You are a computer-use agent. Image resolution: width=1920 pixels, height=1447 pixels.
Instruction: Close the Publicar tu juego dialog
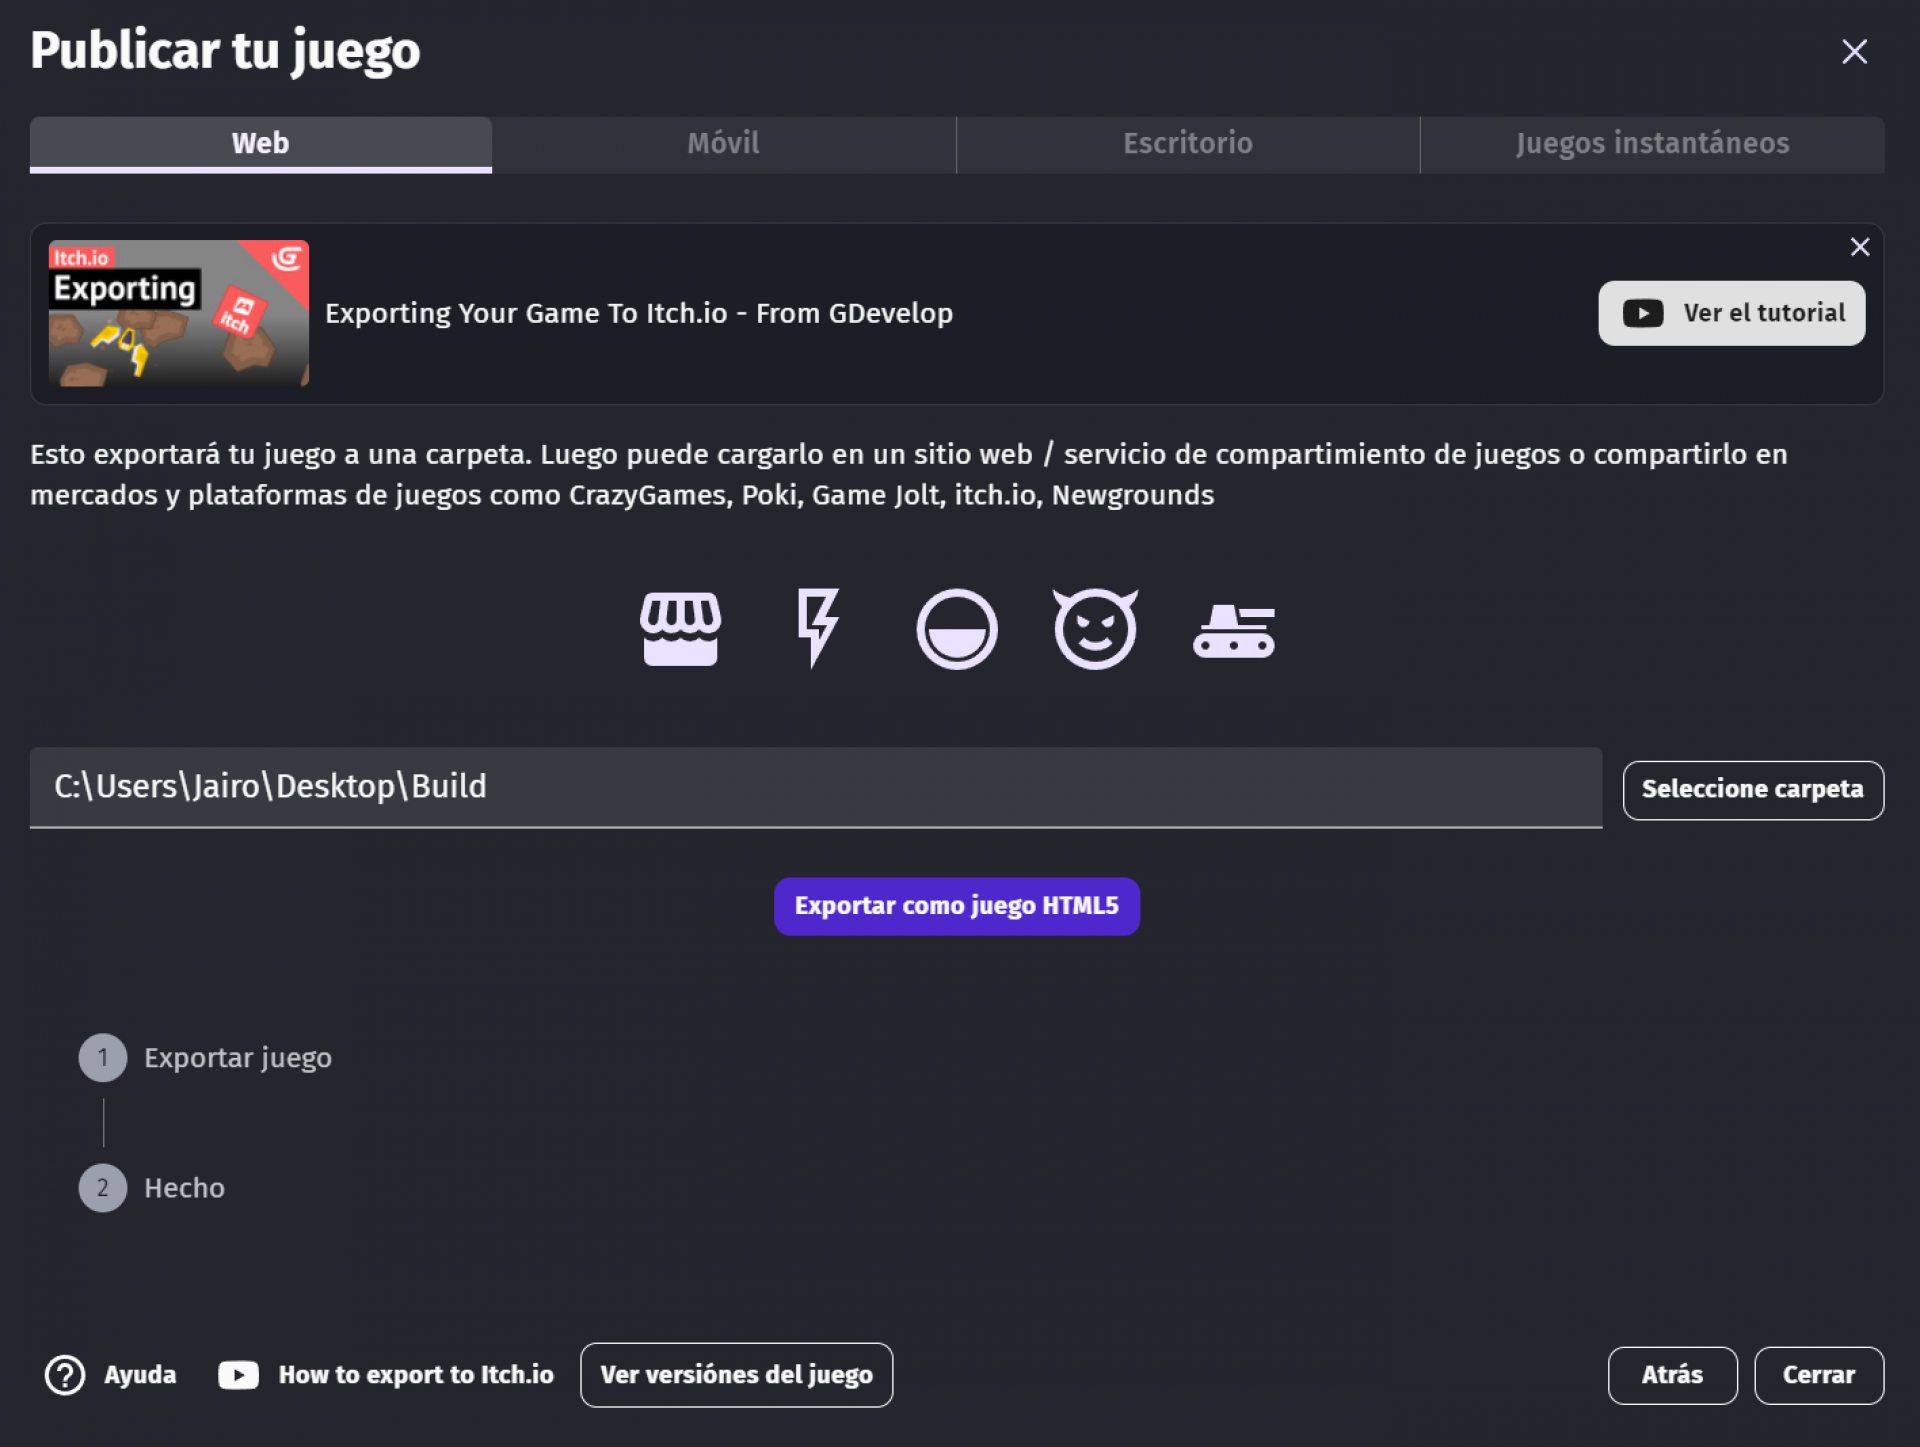[x=1855, y=52]
